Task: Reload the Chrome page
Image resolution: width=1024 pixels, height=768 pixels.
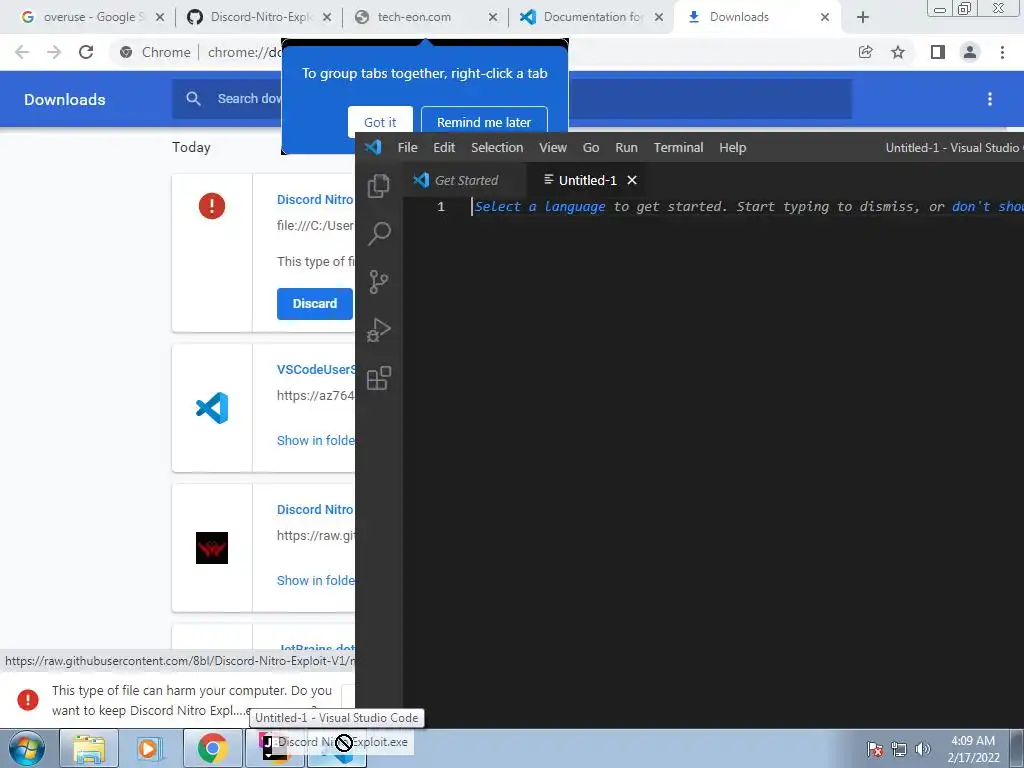Action: (x=86, y=52)
